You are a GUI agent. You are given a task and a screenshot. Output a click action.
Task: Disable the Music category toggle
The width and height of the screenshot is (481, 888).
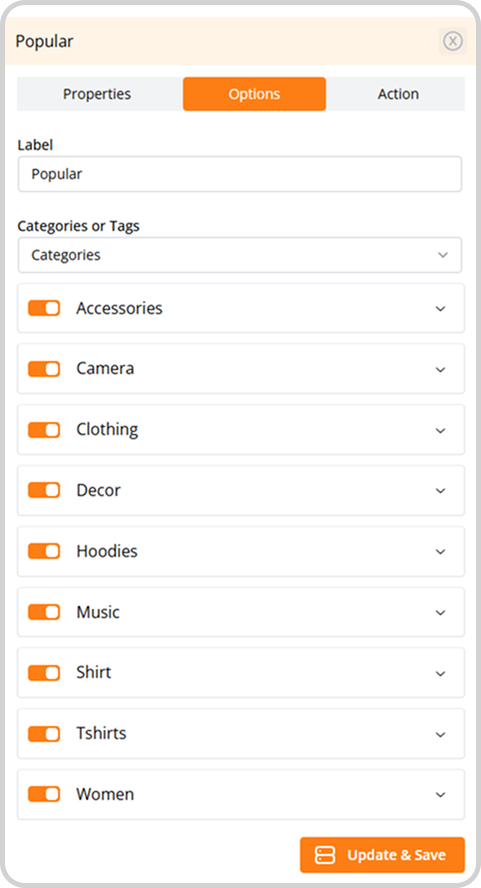[44, 612]
